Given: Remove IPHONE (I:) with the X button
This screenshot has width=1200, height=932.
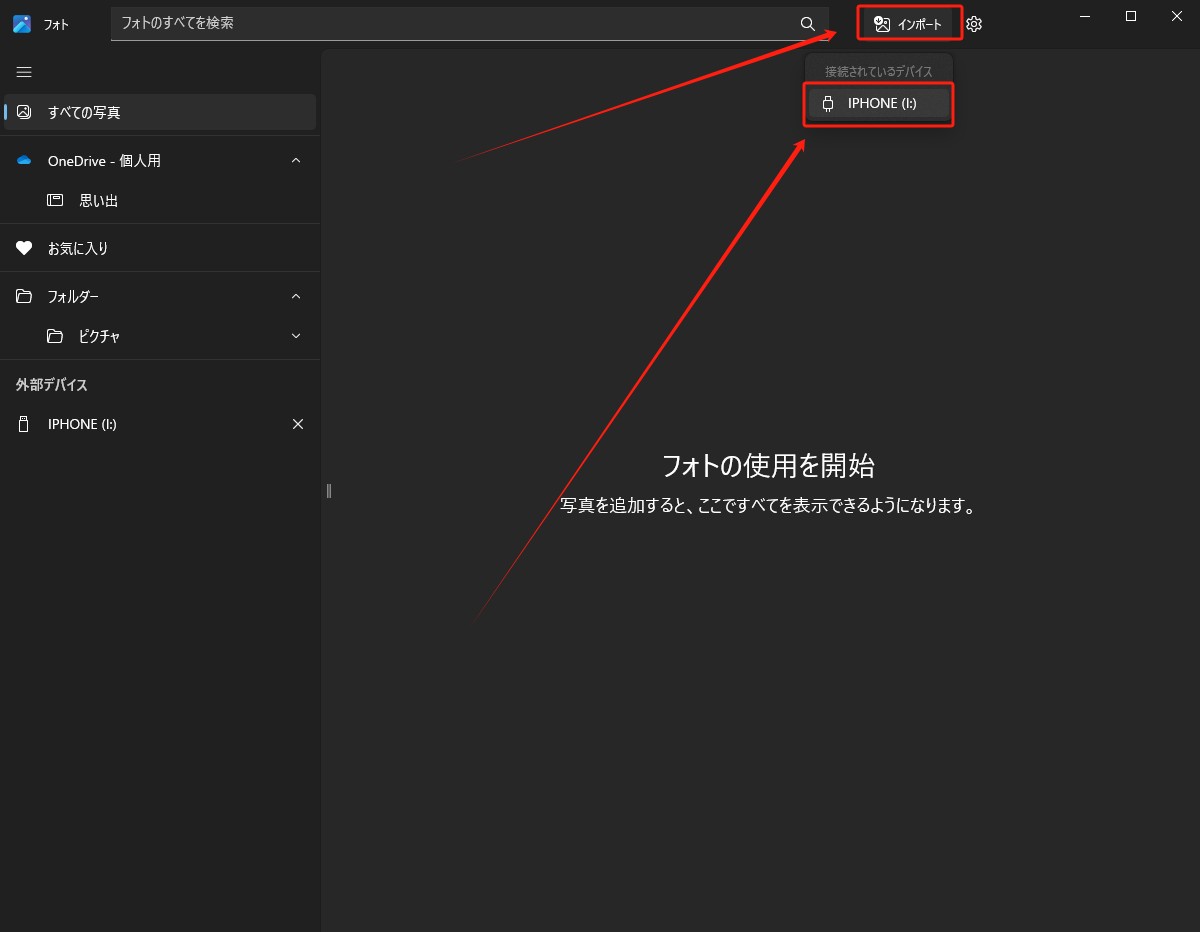Looking at the screenshot, I should click(x=297, y=424).
